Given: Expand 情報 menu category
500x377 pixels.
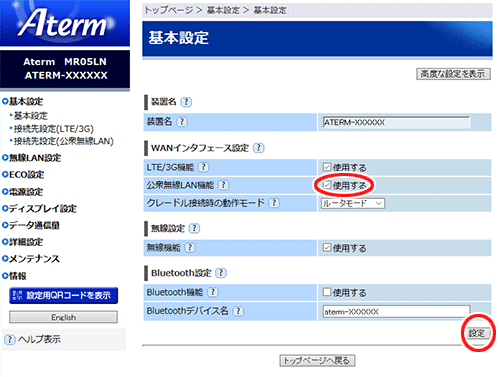Looking at the screenshot, I should (14, 276).
